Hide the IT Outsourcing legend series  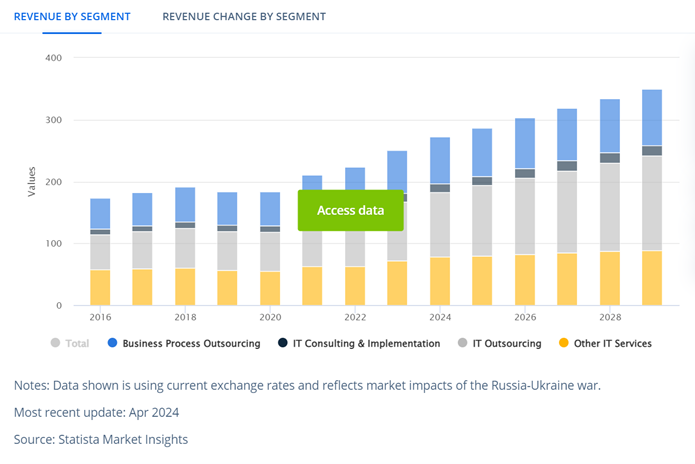(x=506, y=344)
